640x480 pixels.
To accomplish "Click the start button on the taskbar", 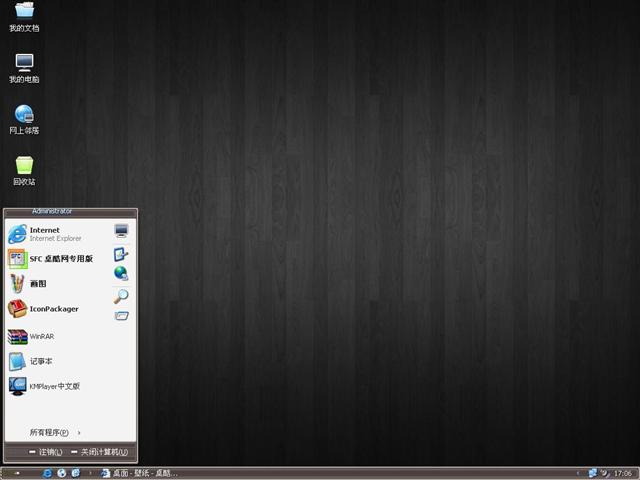I will [x=17, y=473].
